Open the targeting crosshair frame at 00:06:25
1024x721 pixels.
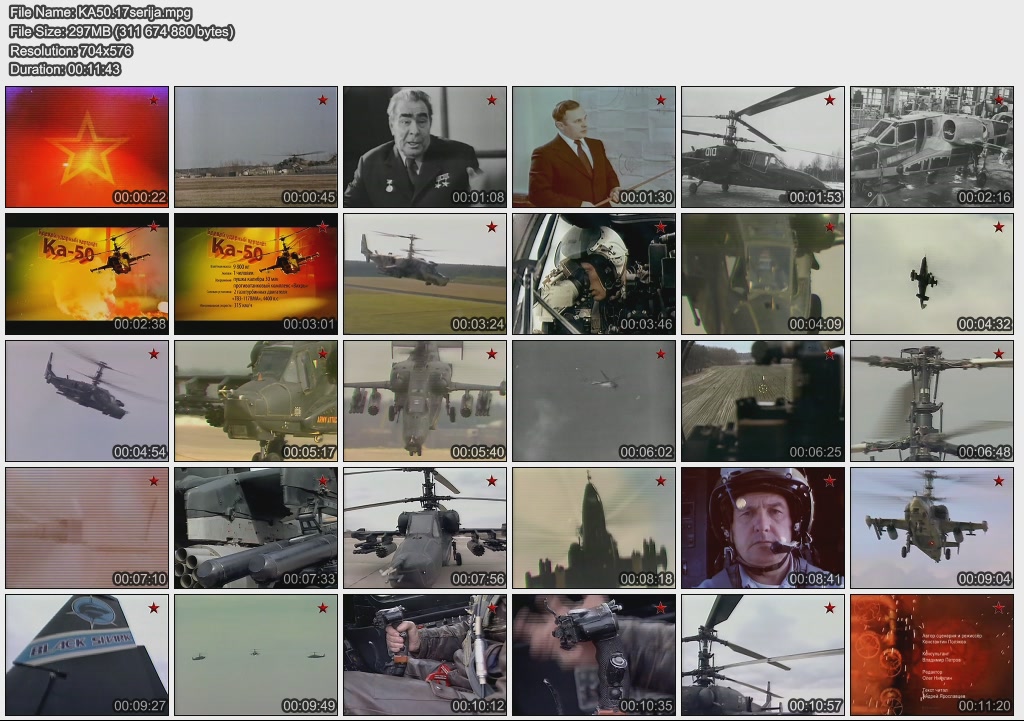(763, 400)
